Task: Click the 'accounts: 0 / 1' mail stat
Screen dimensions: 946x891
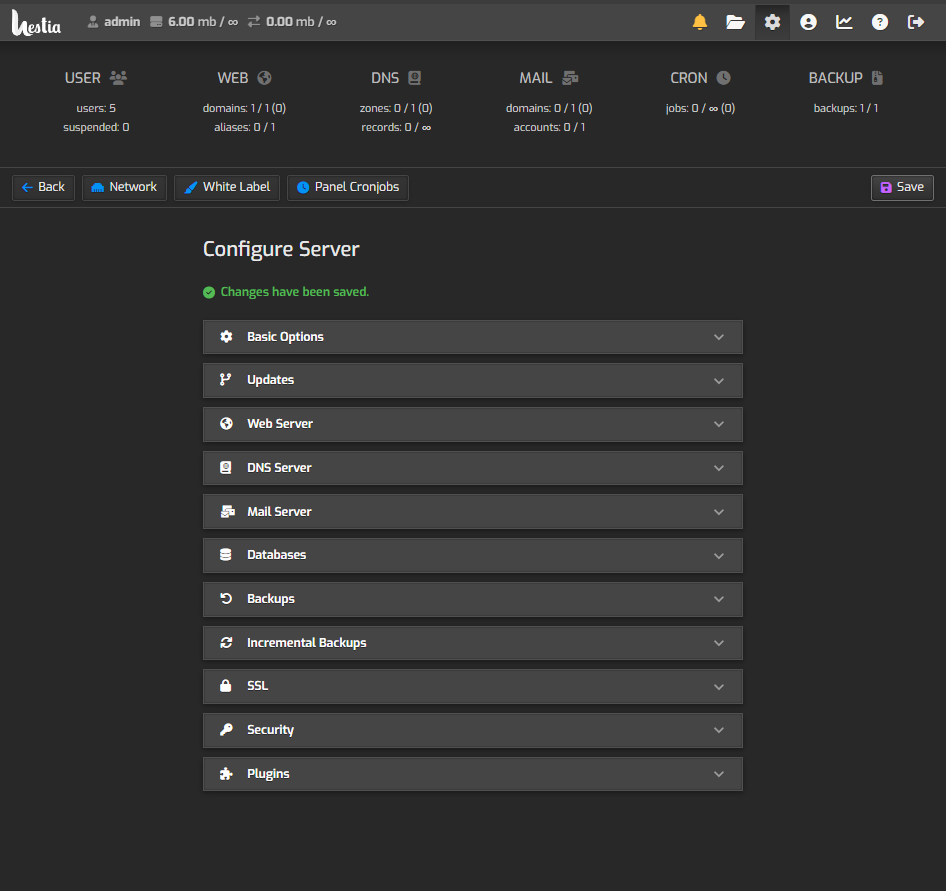Action: [549, 127]
